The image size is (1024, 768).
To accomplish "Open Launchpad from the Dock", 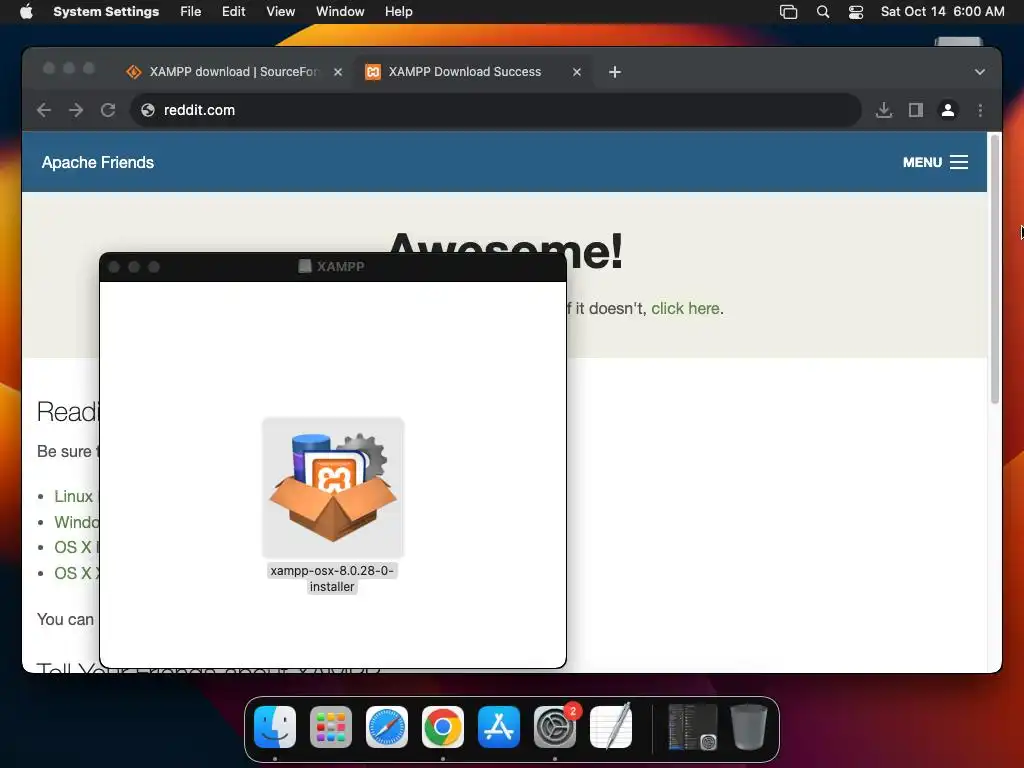I will click(330, 727).
